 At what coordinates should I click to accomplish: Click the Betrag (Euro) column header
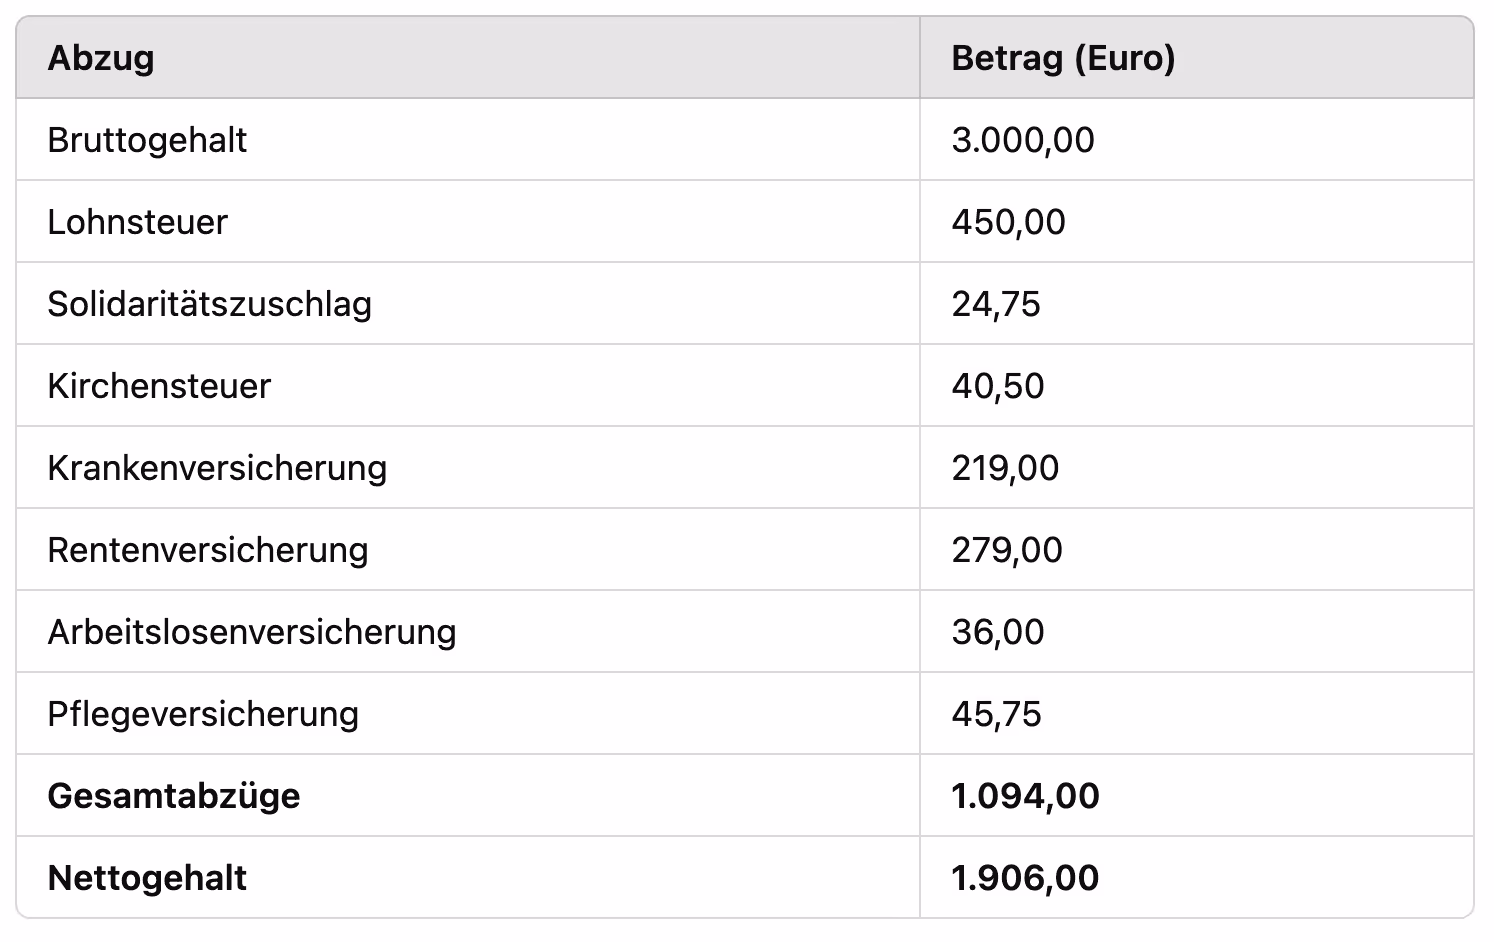click(x=1063, y=58)
